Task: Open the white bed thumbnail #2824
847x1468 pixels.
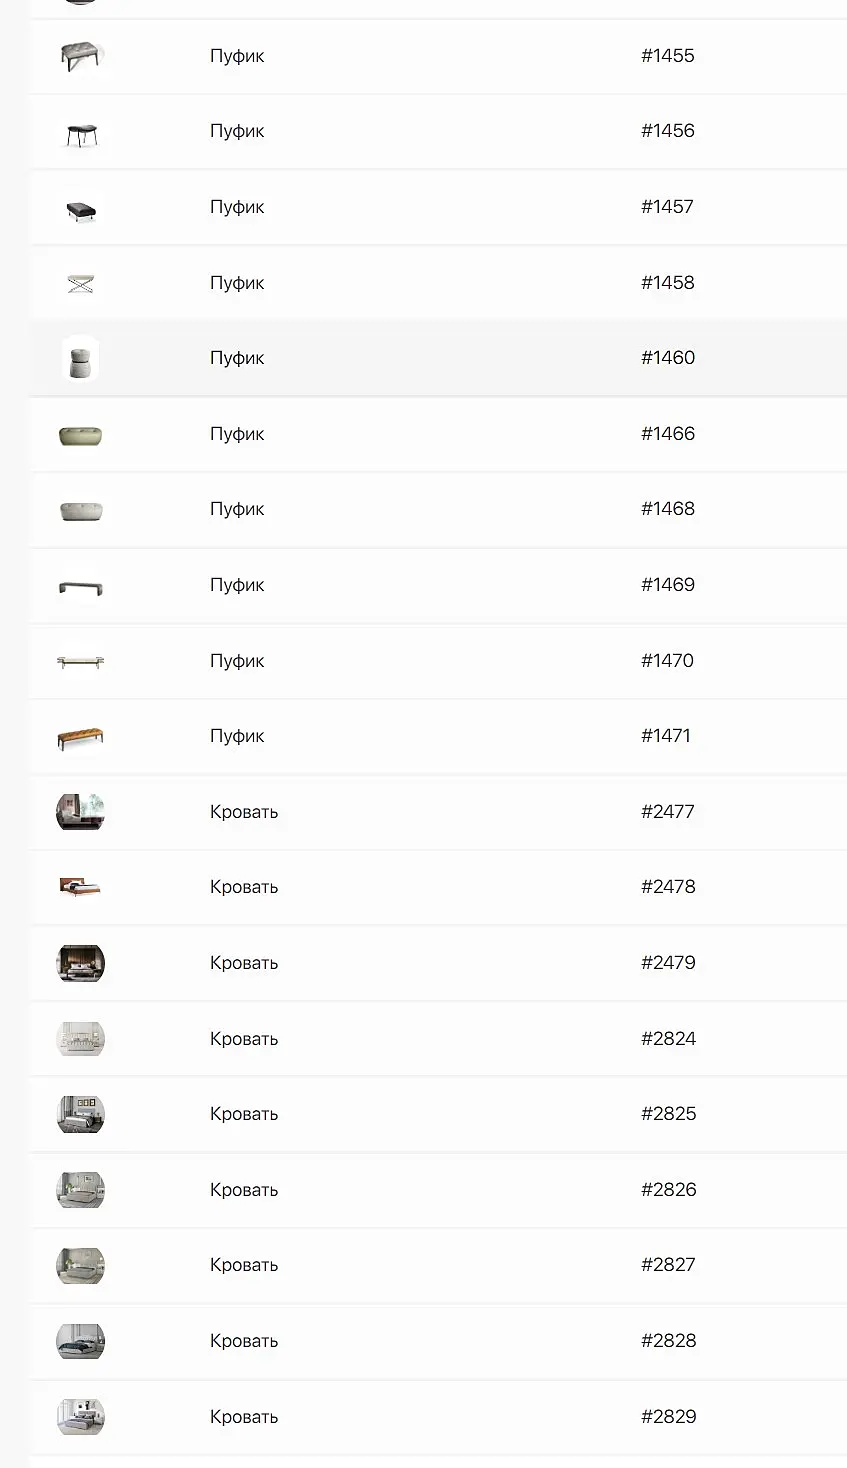Action: (80, 1039)
